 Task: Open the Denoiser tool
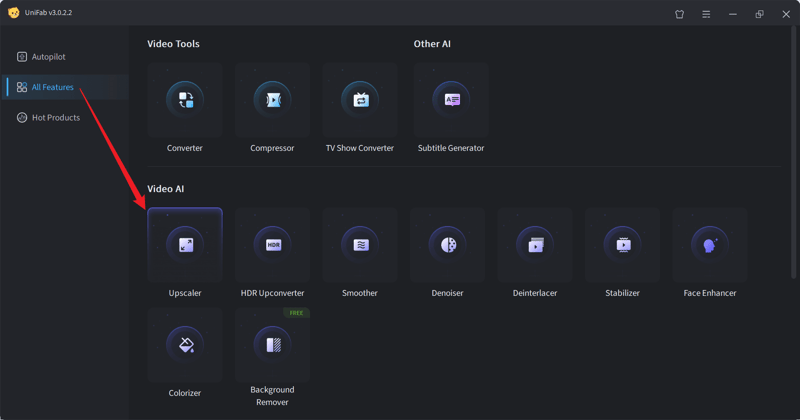447,245
